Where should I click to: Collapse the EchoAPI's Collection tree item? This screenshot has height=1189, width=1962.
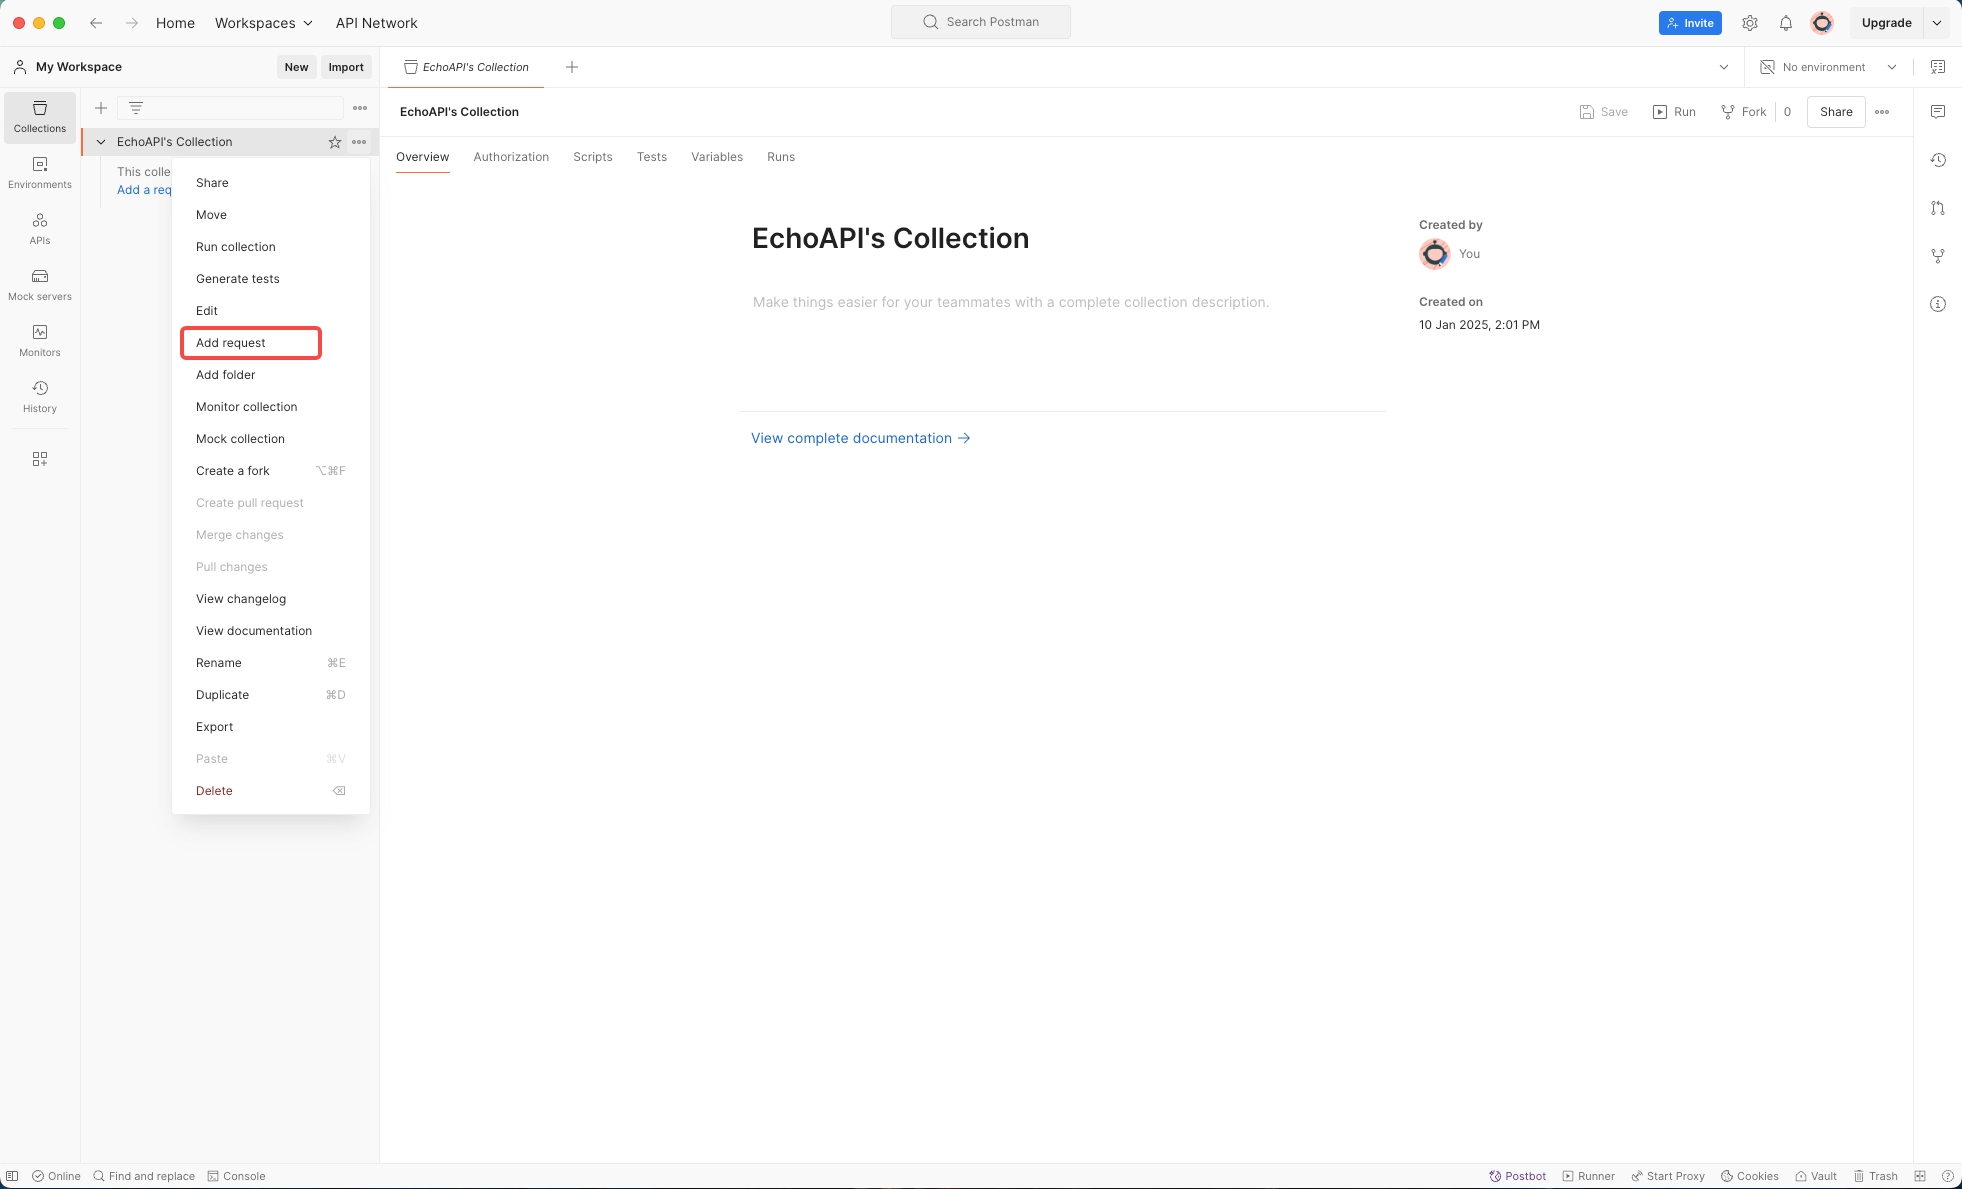click(101, 142)
